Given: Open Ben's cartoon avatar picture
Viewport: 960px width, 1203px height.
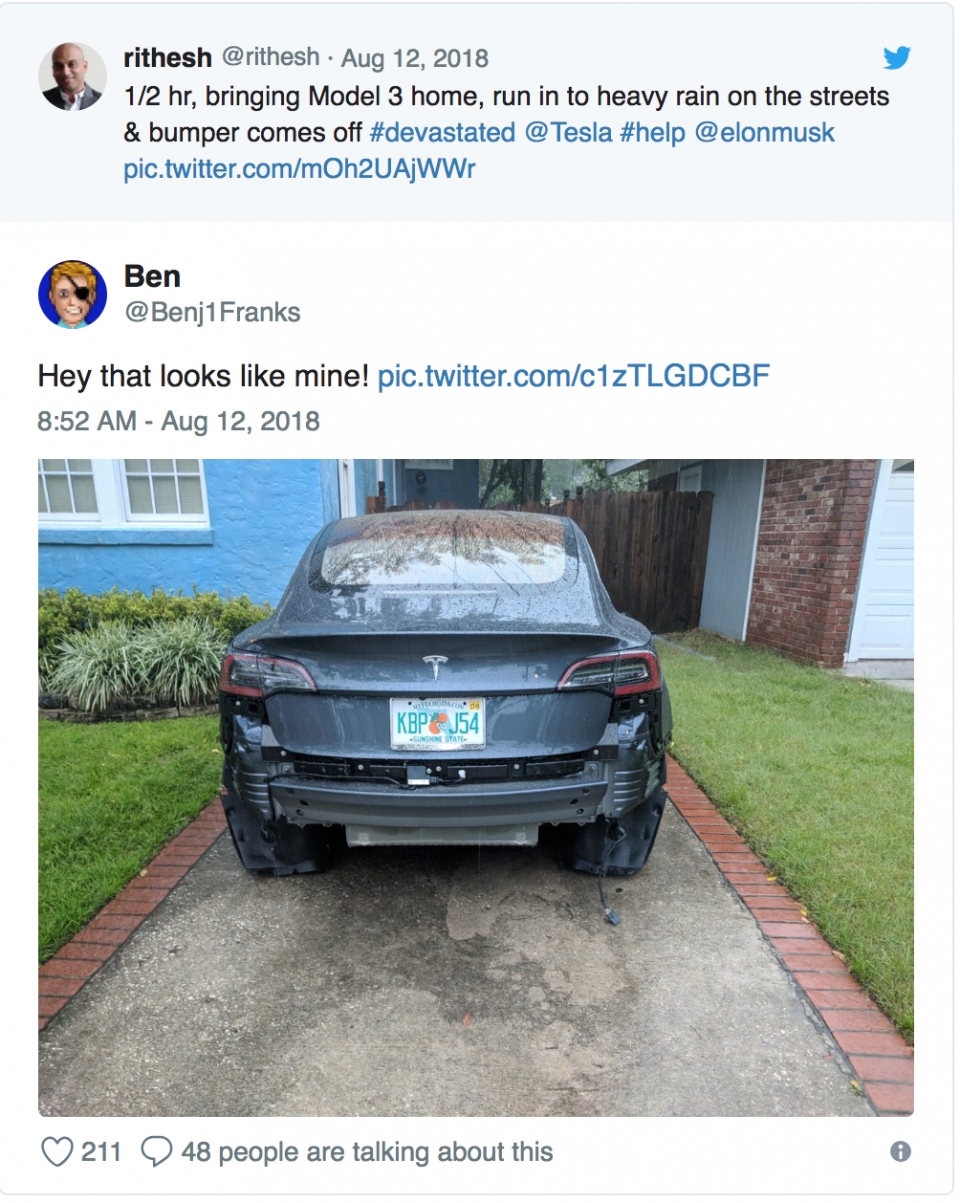Looking at the screenshot, I should (72, 294).
